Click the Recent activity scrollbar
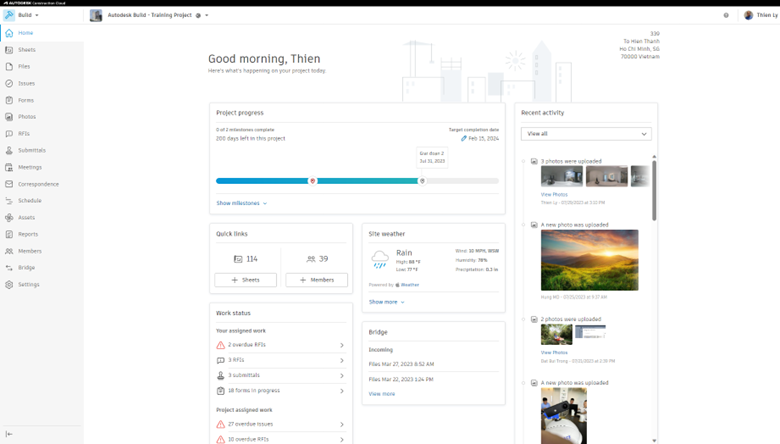The width and height of the screenshot is (780, 444). 654,190
